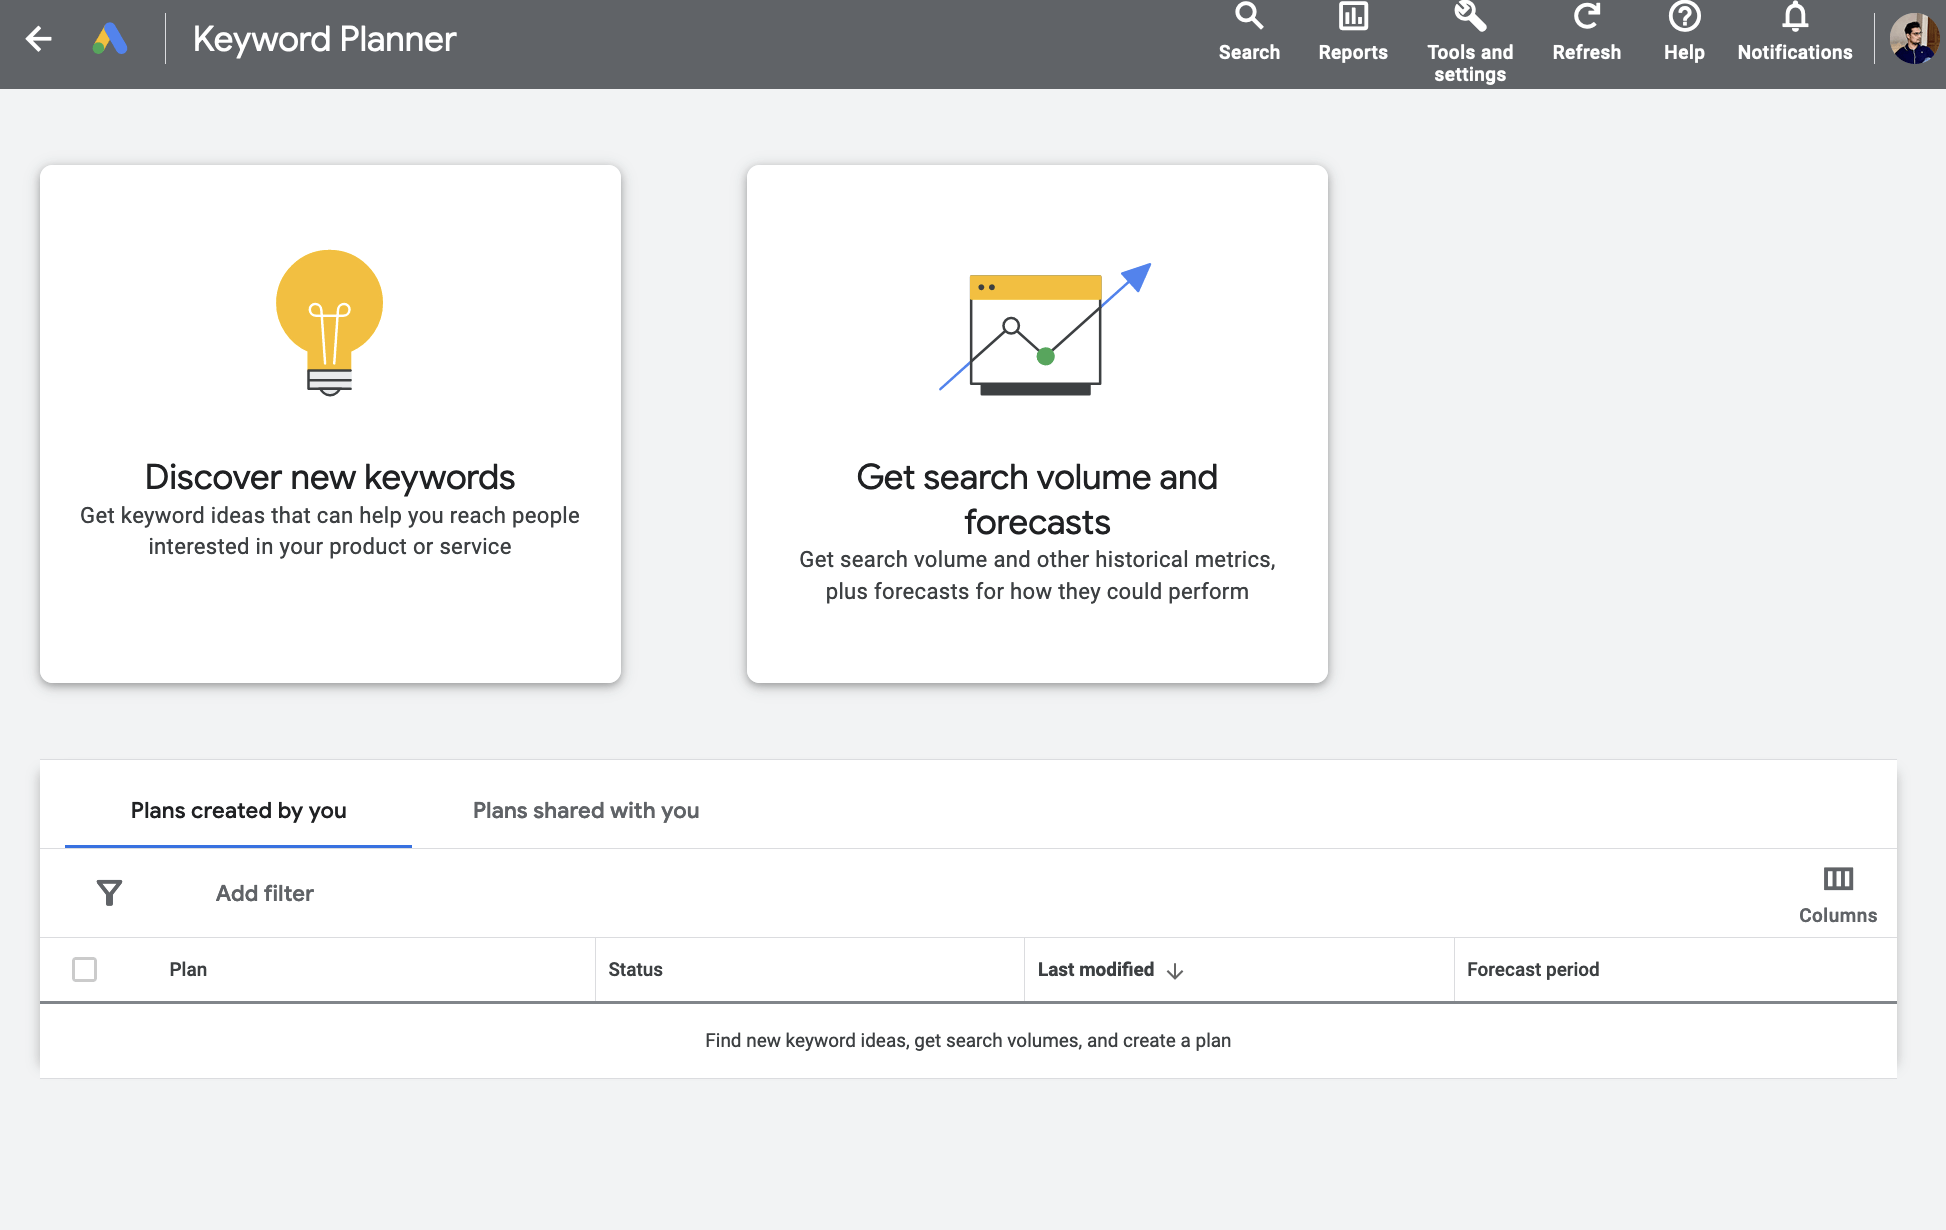Screen dimensions: 1946x1230
Task: Click the filter funnel icon
Action: click(109, 893)
